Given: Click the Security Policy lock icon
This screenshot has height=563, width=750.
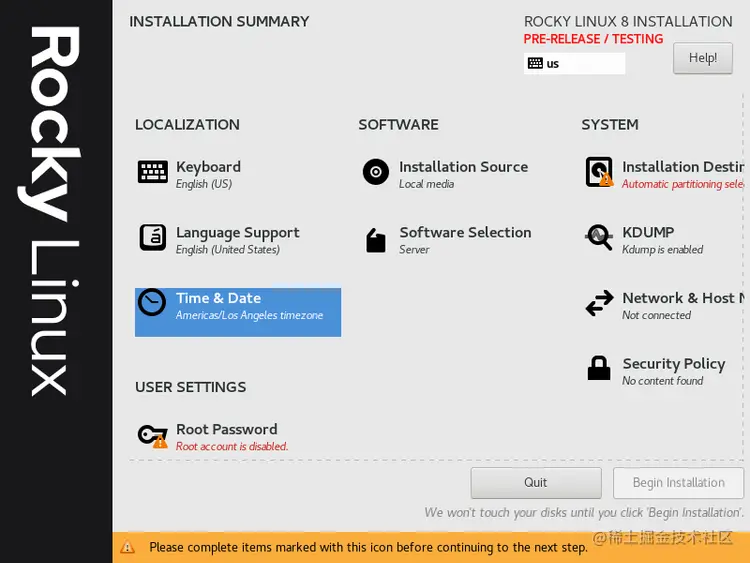Looking at the screenshot, I should pos(599,368).
